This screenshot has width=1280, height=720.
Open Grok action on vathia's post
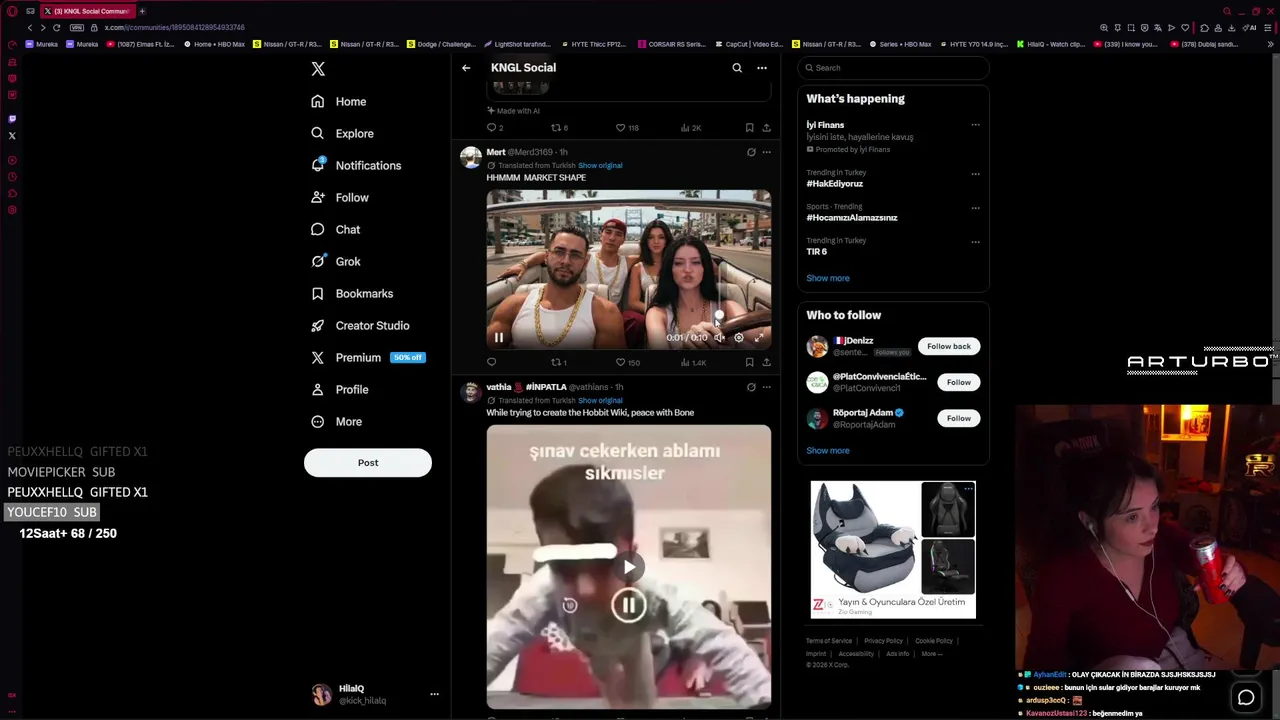pyautogui.click(x=751, y=387)
